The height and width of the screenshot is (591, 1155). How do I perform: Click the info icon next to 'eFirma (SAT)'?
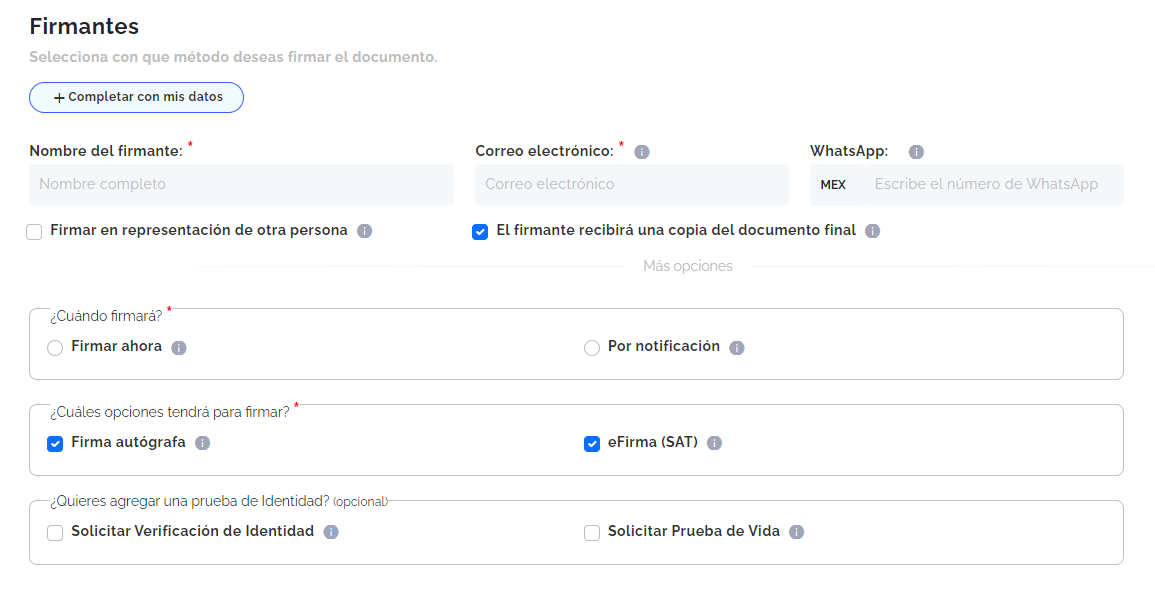[x=713, y=443]
